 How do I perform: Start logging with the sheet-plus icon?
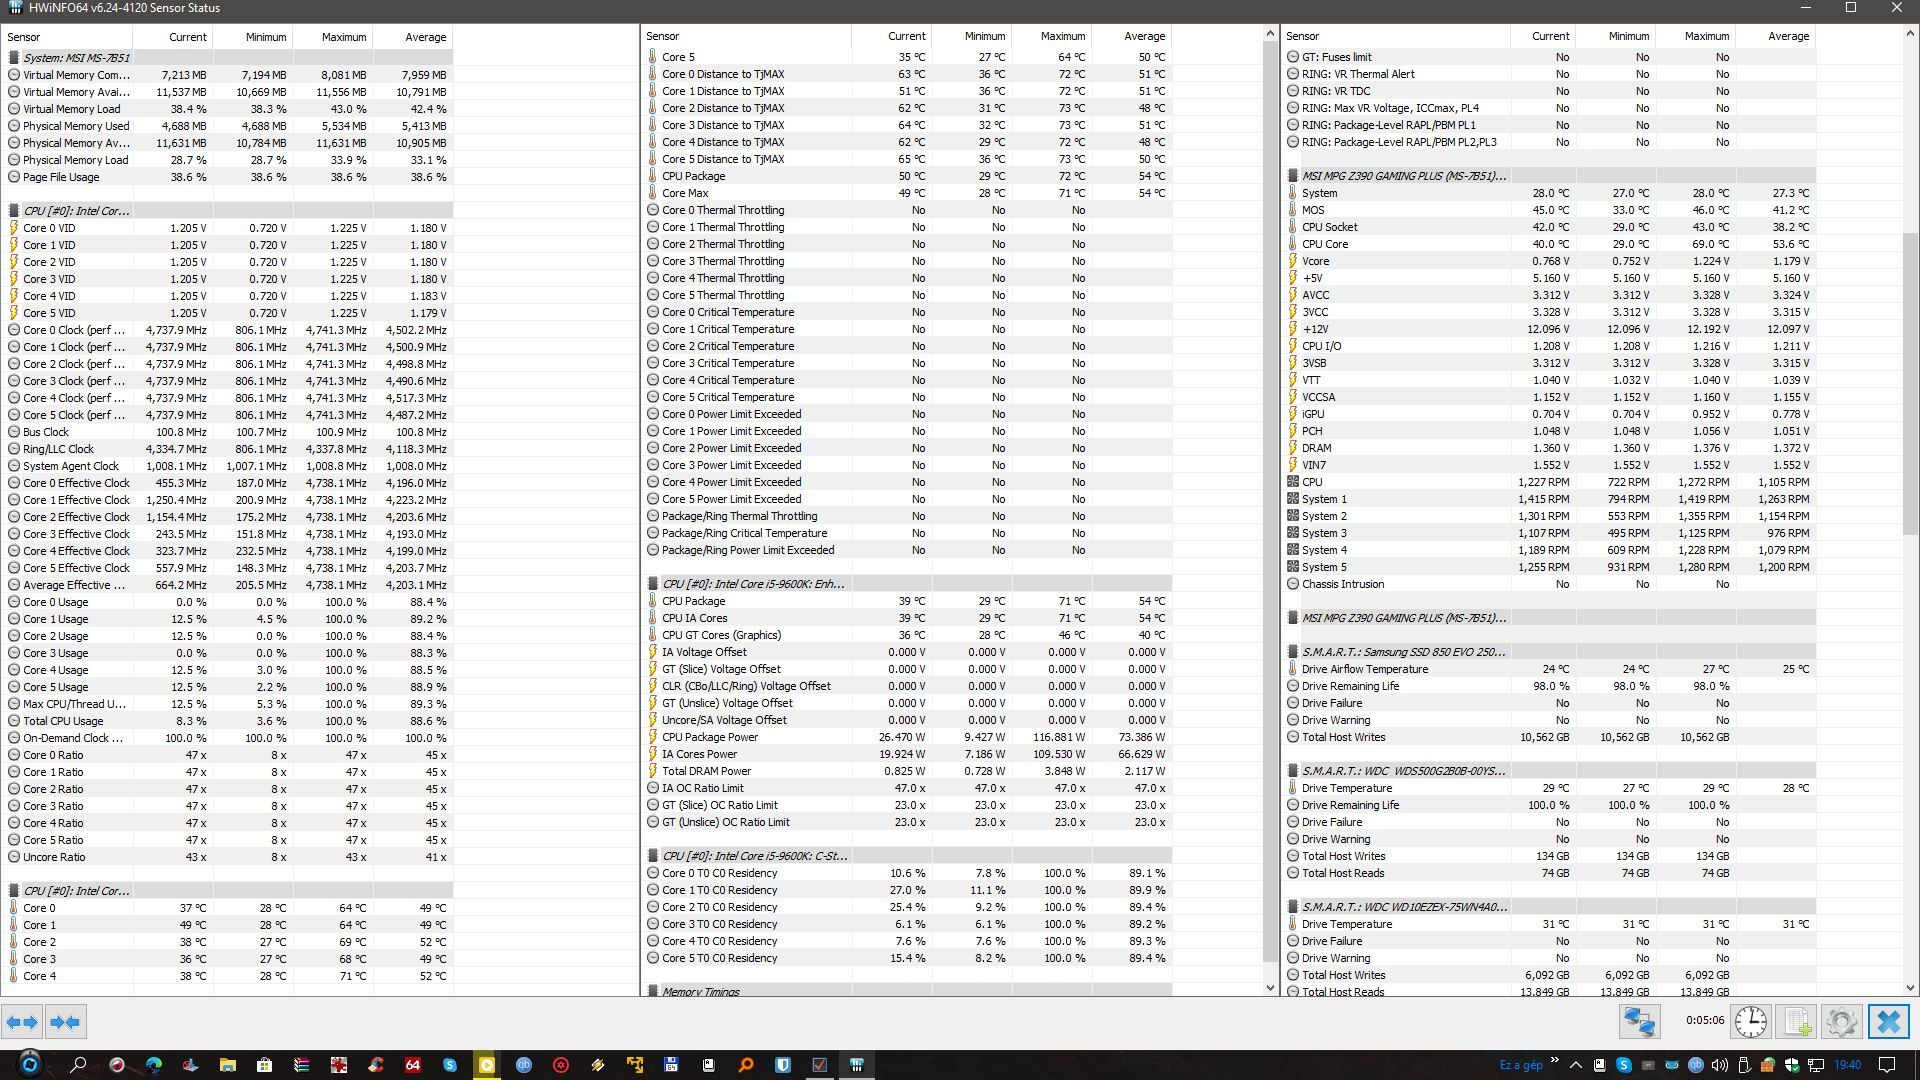click(1797, 1022)
